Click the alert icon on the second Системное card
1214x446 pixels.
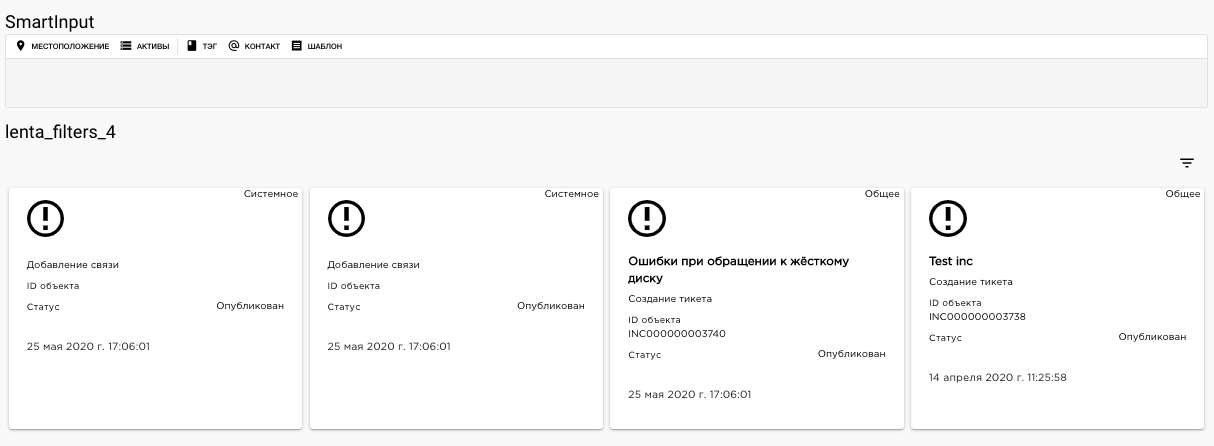(x=346, y=218)
